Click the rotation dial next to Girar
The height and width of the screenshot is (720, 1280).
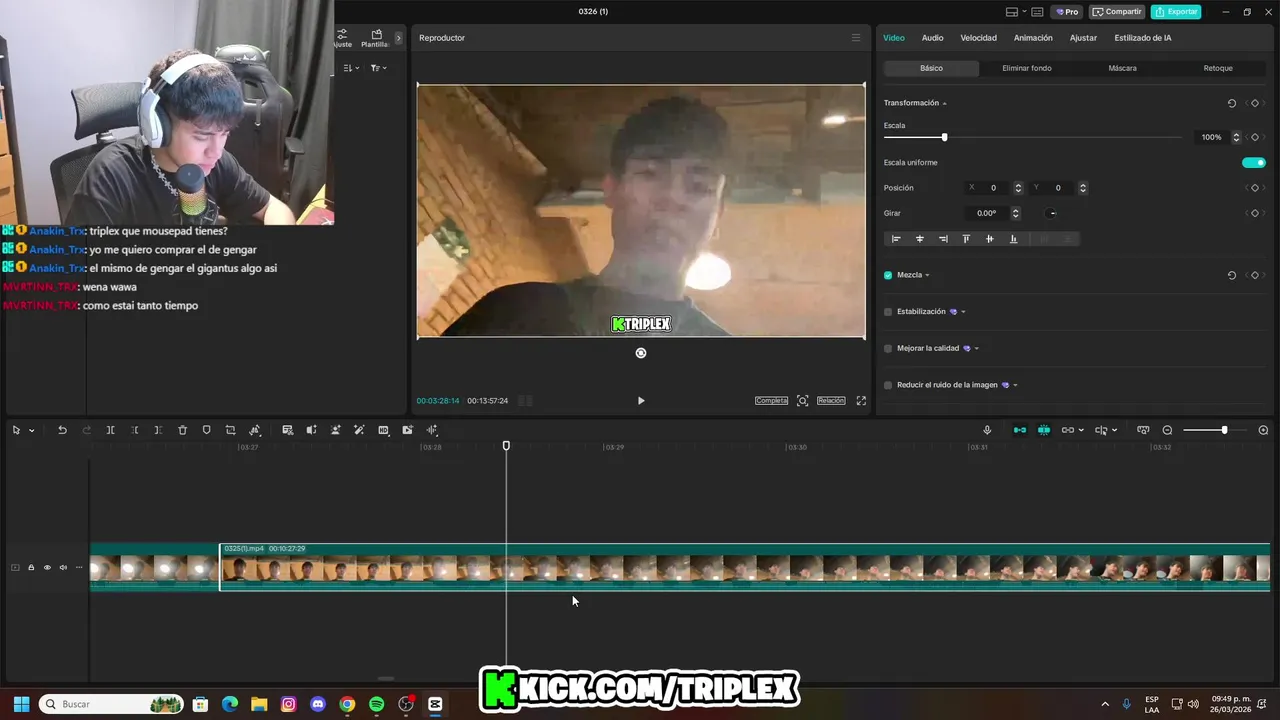click(x=1052, y=213)
